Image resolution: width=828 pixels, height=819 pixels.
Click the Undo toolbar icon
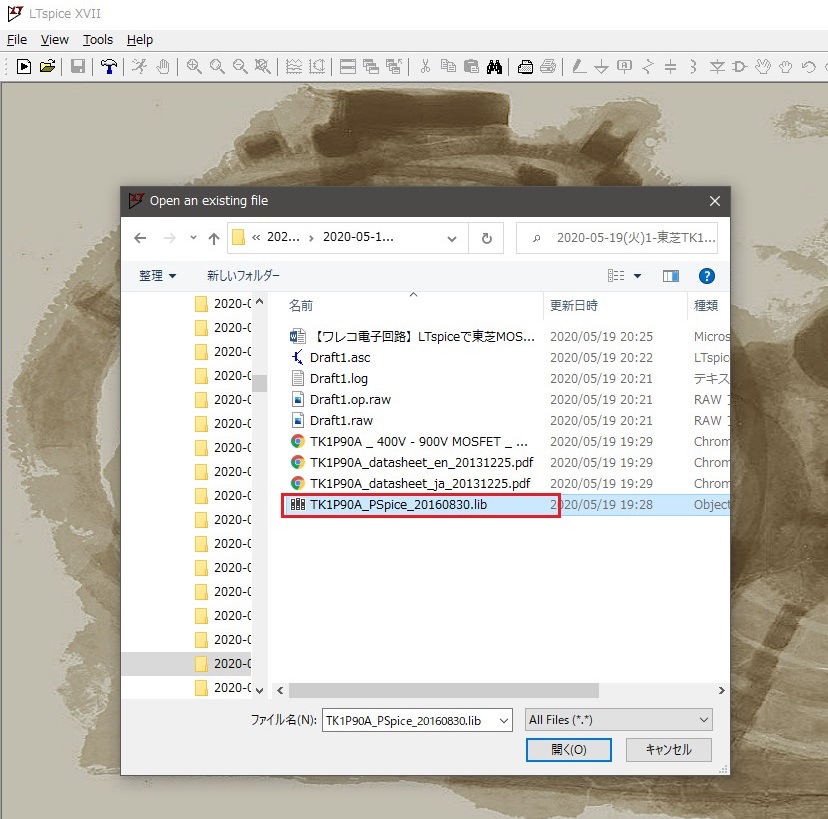coord(808,67)
